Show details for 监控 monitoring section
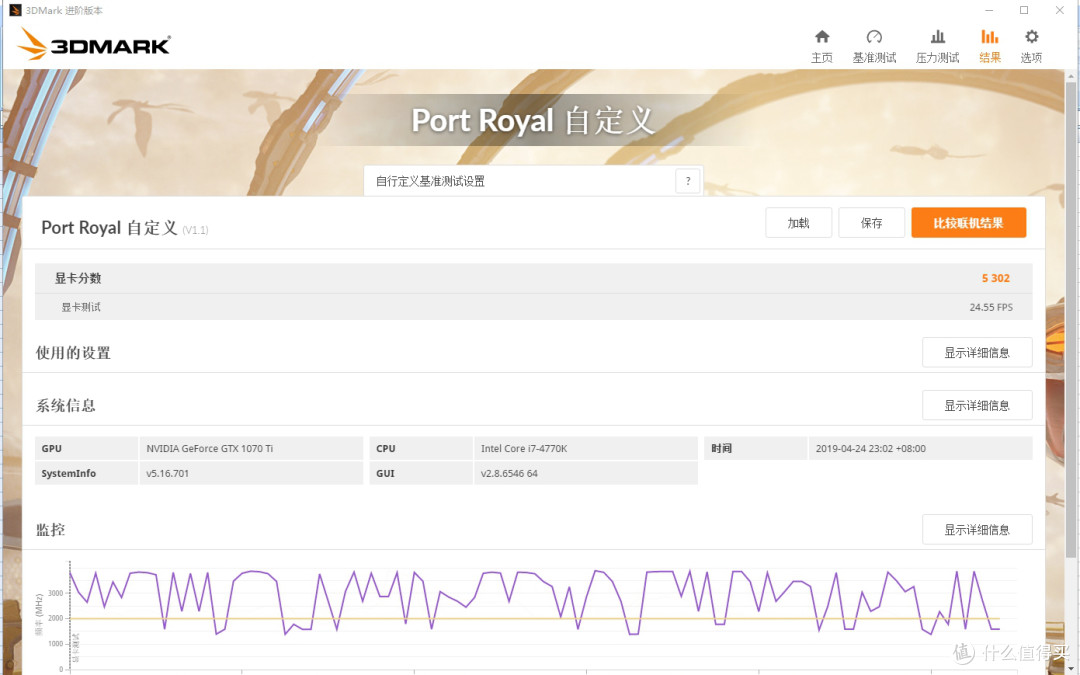The image size is (1080, 675). (x=977, y=530)
